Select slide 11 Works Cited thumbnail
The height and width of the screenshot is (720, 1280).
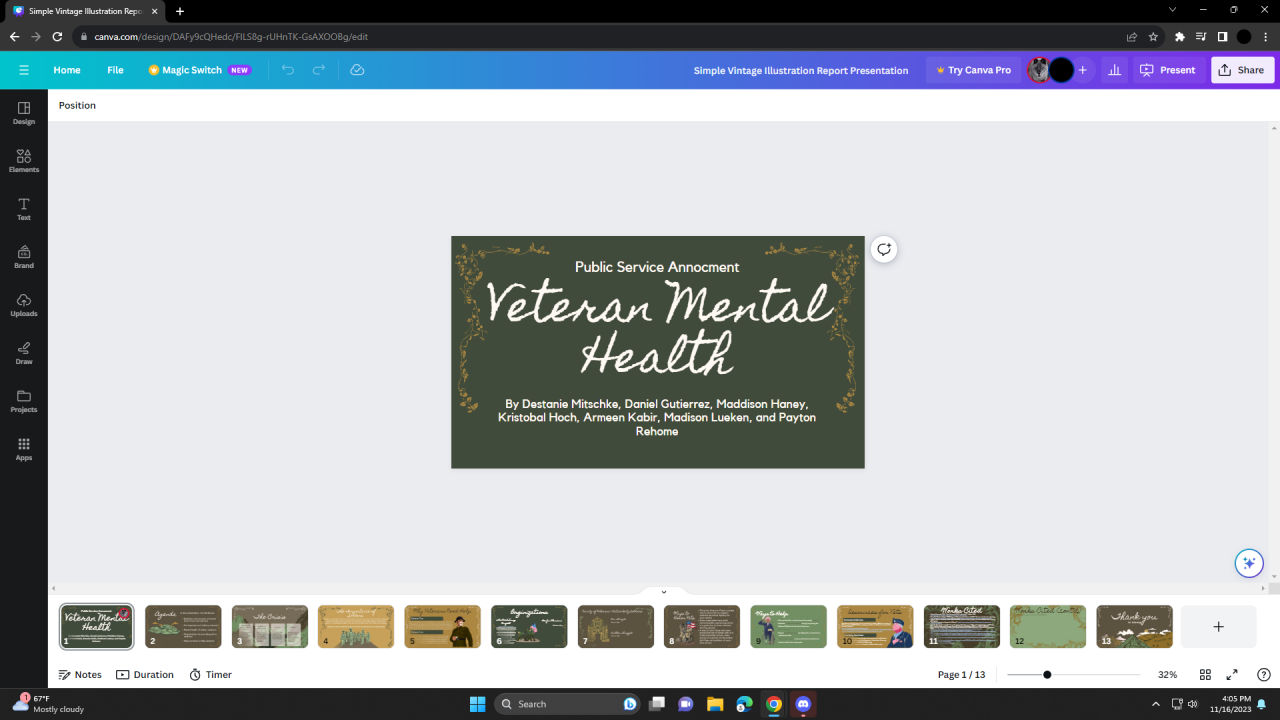tap(961, 626)
